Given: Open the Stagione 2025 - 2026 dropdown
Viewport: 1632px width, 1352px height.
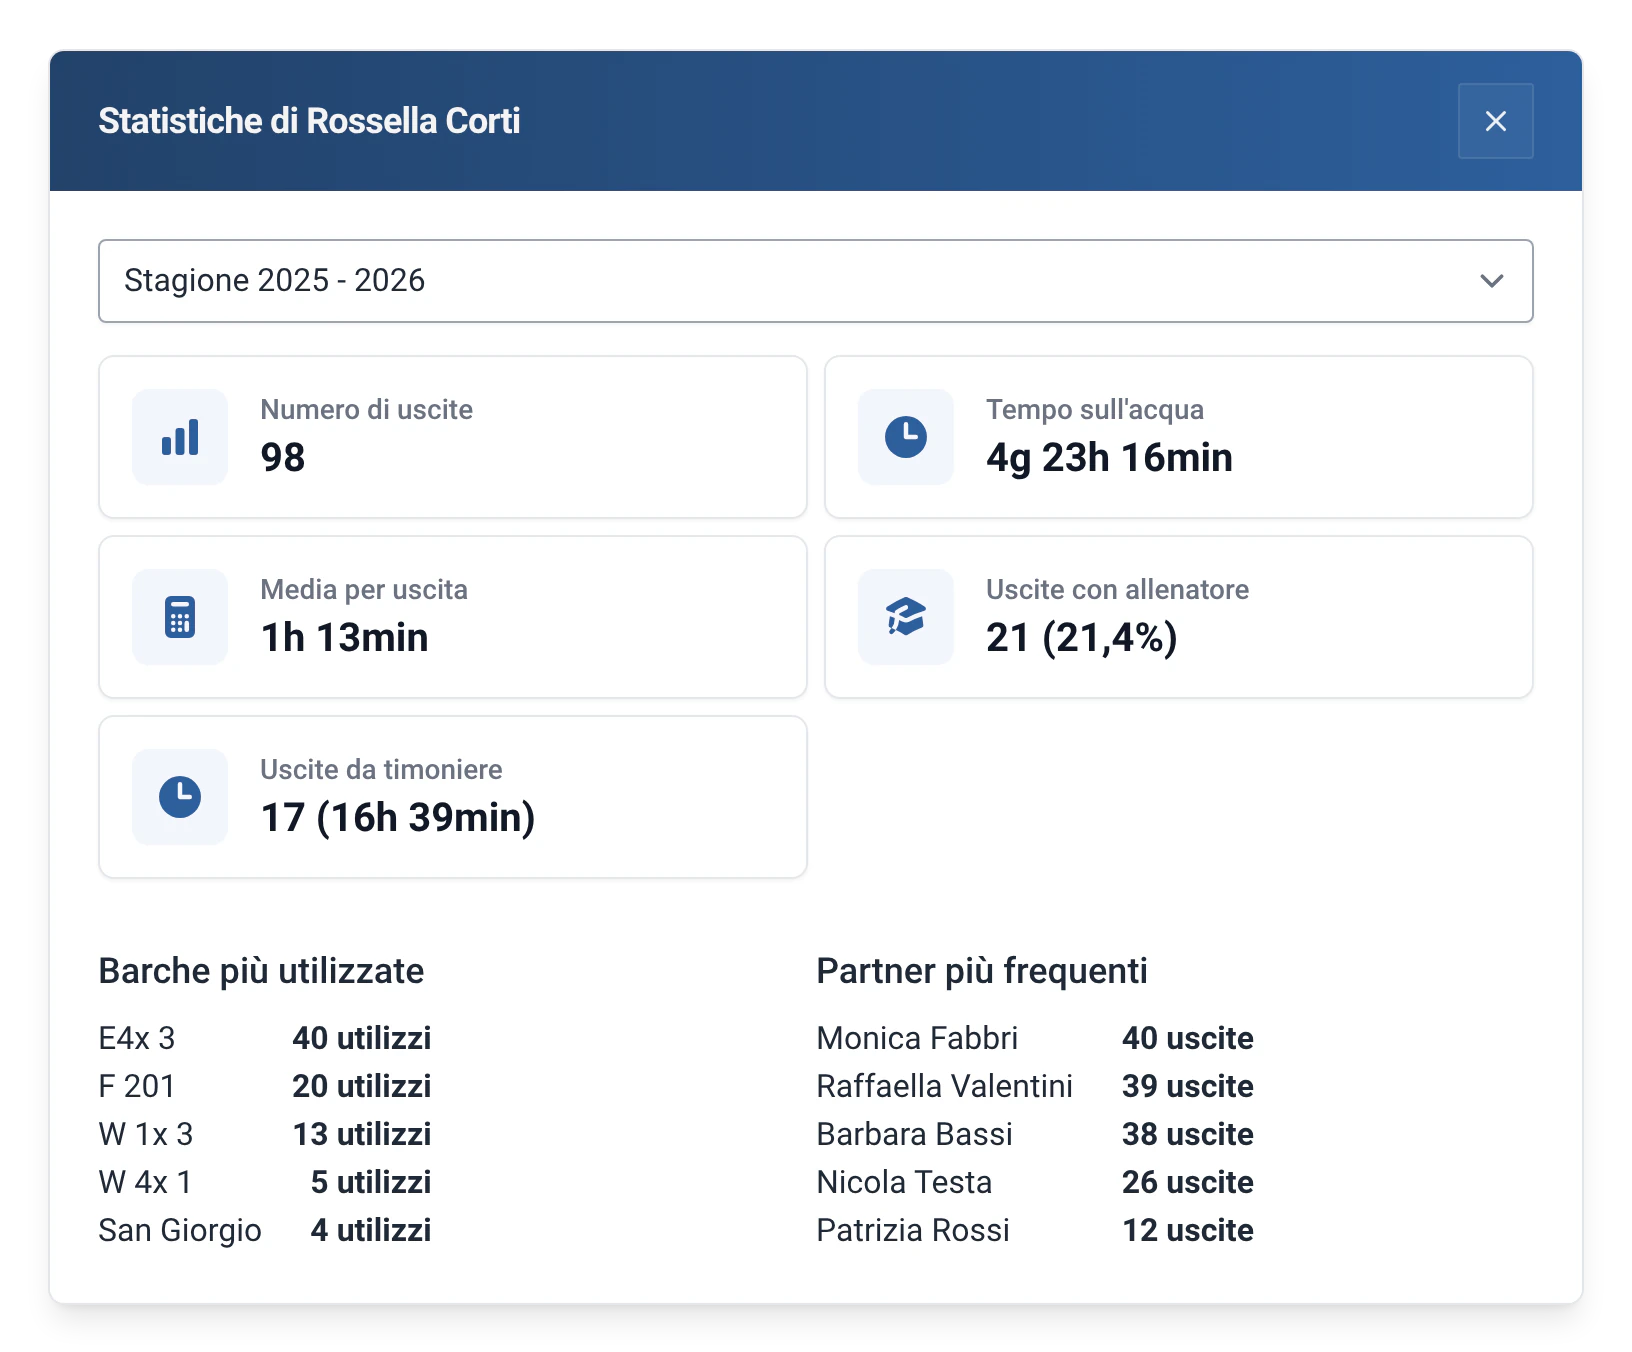Looking at the screenshot, I should [815, 281].
